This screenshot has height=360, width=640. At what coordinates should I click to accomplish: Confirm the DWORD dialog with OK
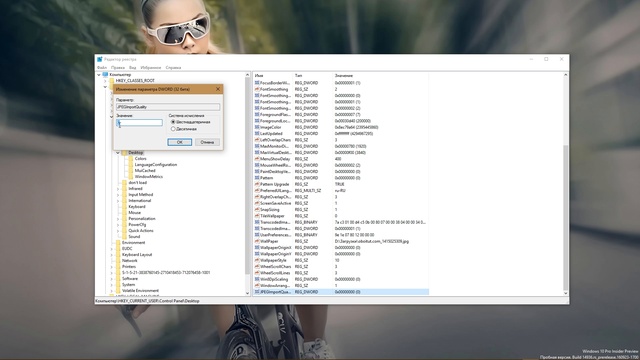[180, 142]
